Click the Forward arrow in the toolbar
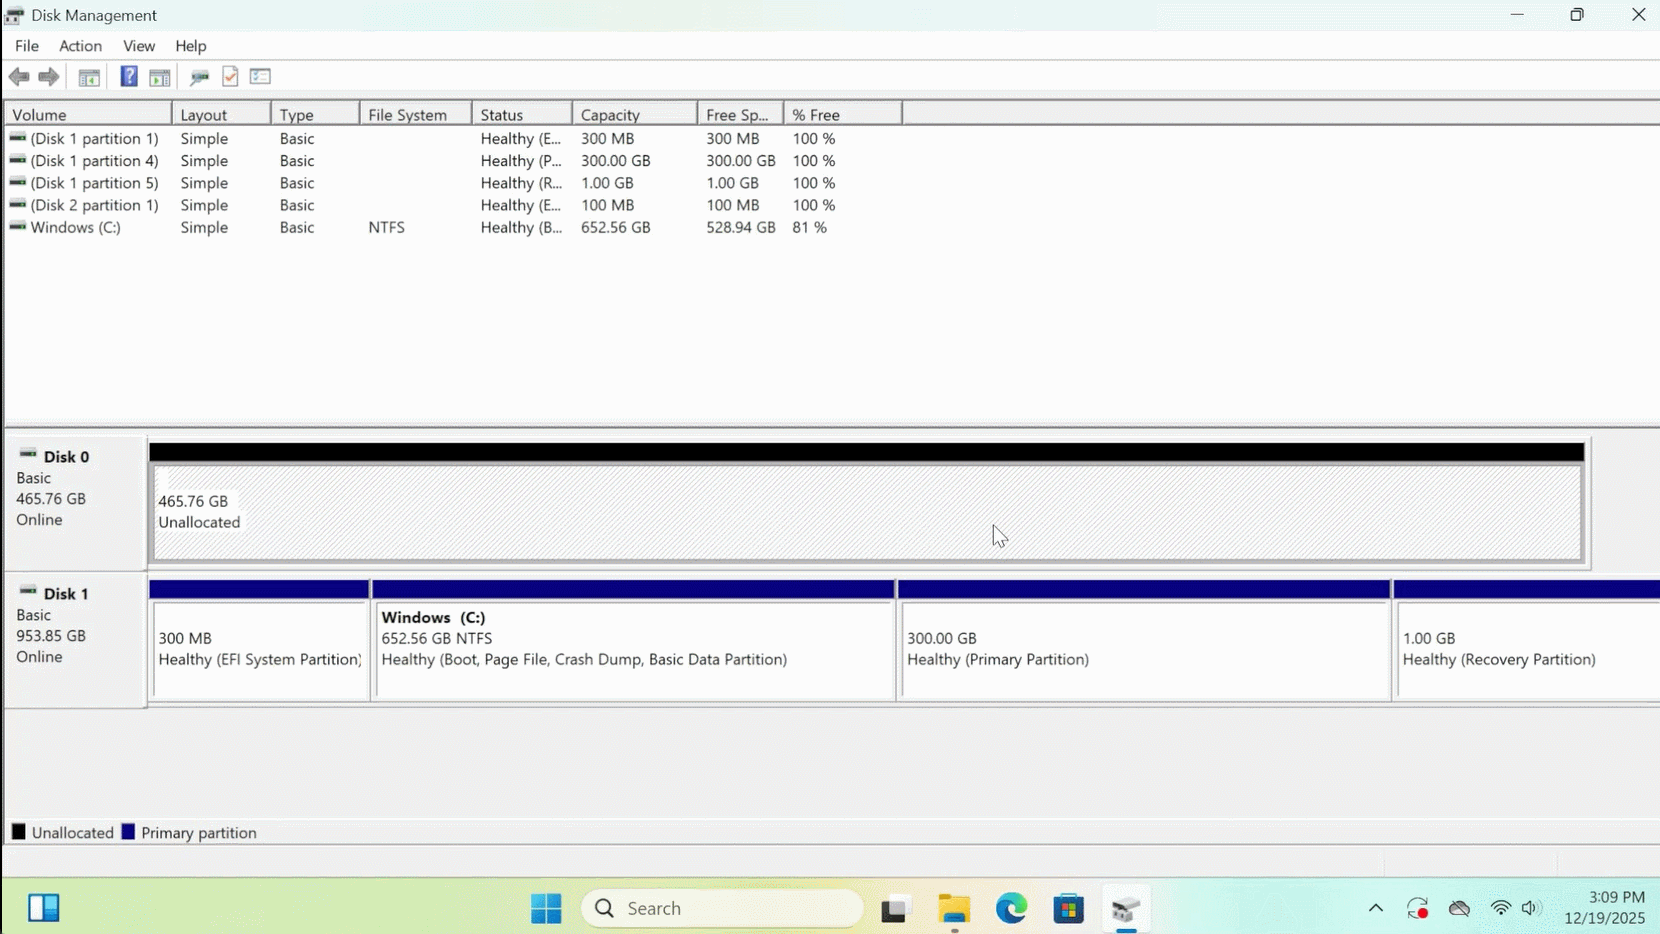The height and width of the screenshot is (934, 1660). click(49, 77)
